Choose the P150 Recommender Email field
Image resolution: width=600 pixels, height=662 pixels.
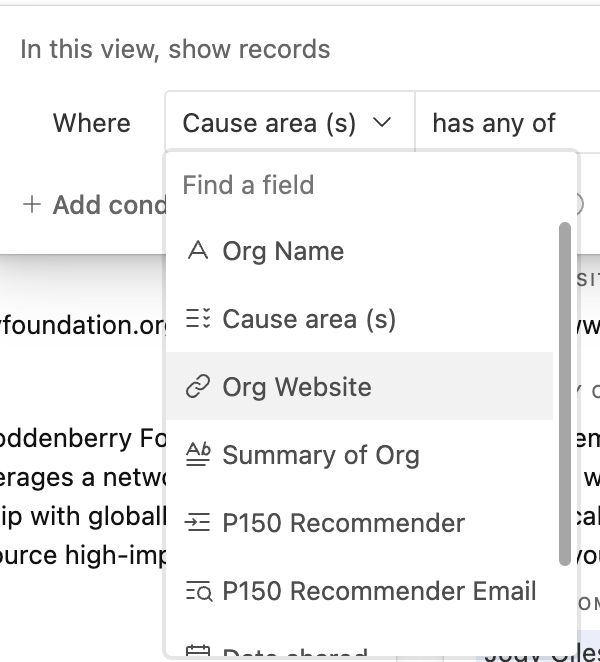pos(359,591)
